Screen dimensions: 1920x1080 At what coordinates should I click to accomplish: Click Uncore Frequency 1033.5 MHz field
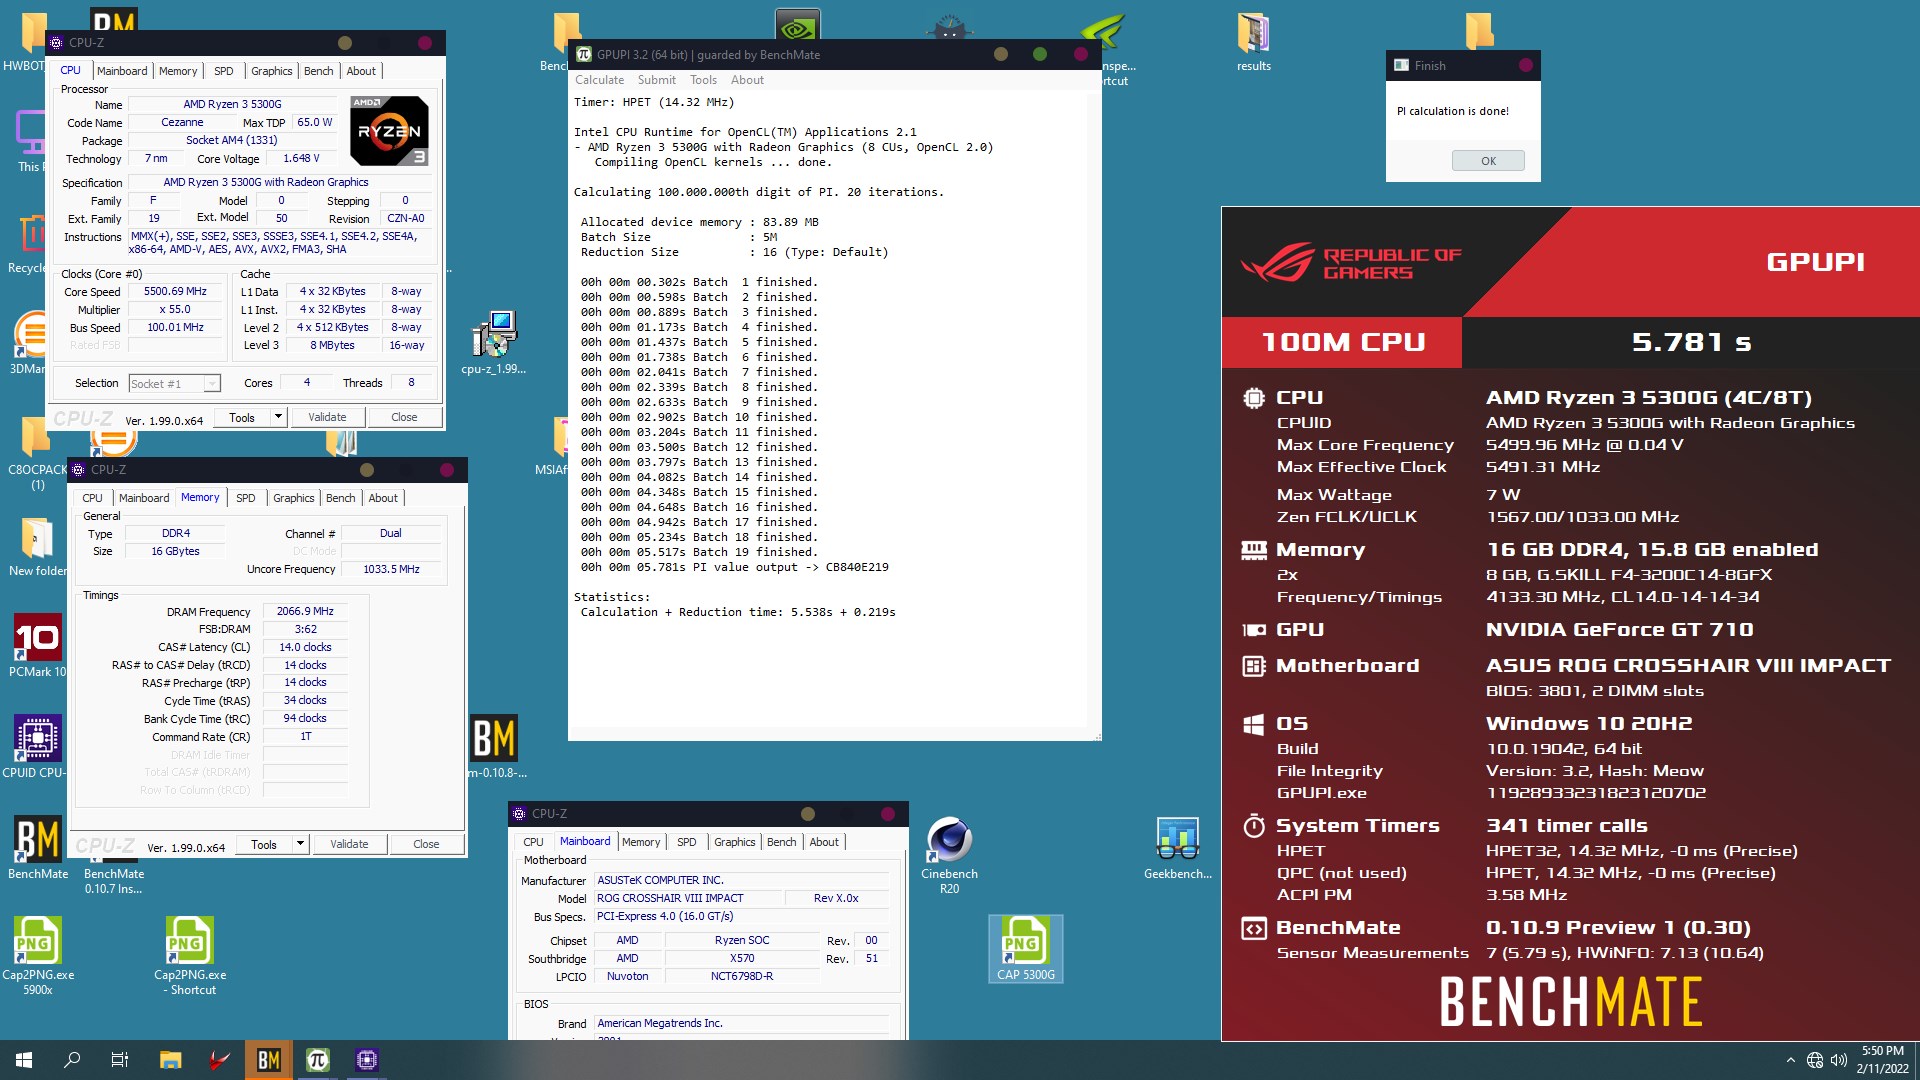click(x=391, y=569)
